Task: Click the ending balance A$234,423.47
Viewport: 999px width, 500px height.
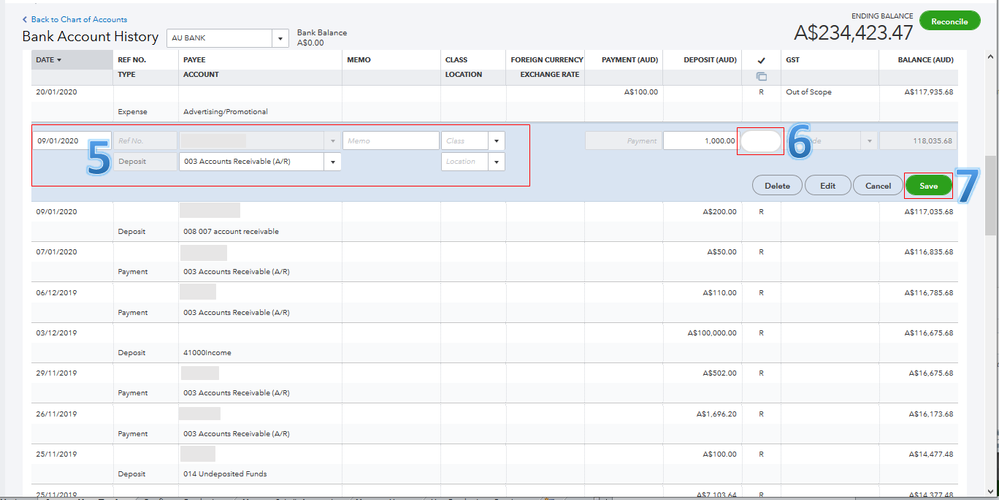Action: (x=853, y=33)
